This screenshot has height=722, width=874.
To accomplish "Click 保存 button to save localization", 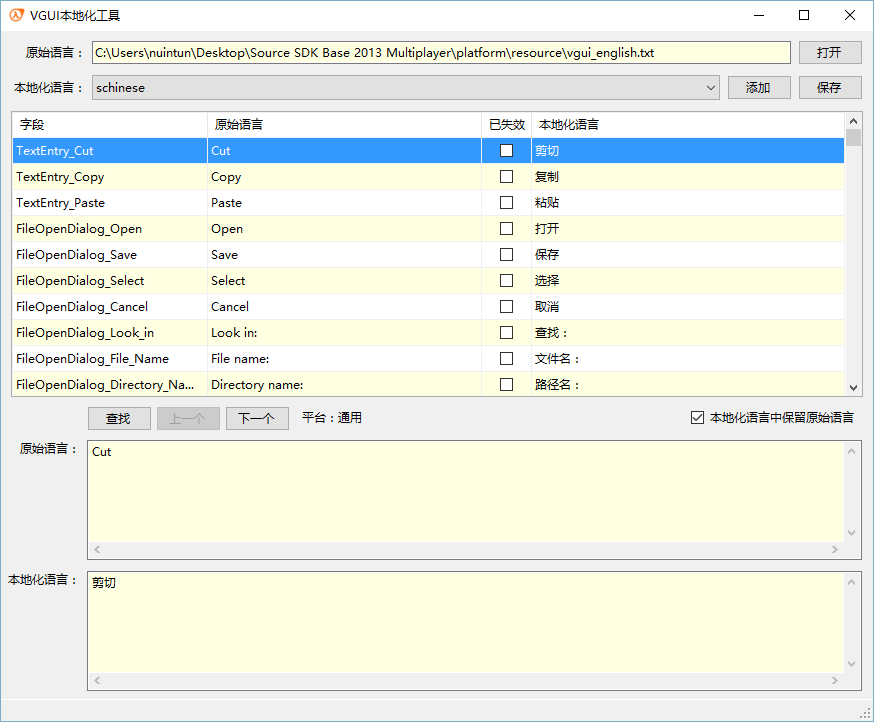I will pos(830,88).
